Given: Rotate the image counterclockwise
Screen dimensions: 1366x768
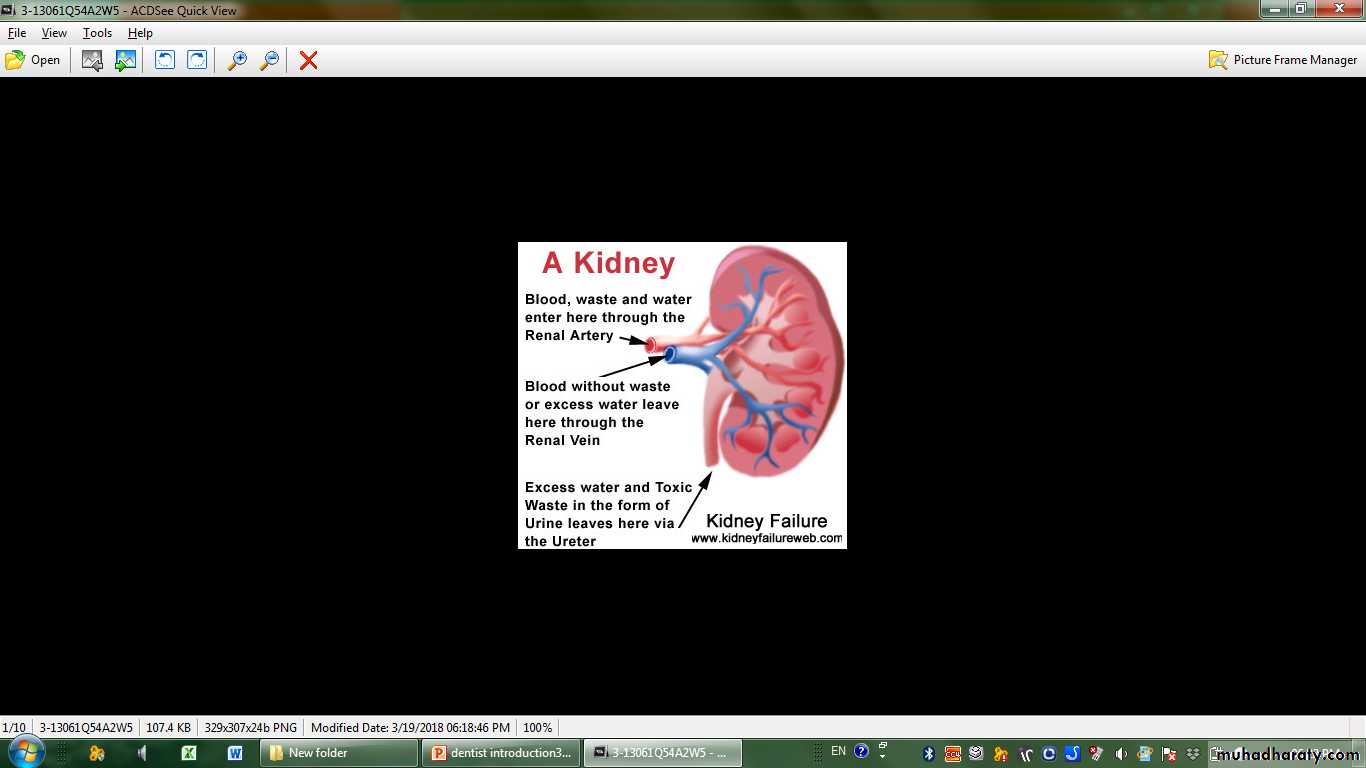Looking at the screenshot, I should point(165,60).
